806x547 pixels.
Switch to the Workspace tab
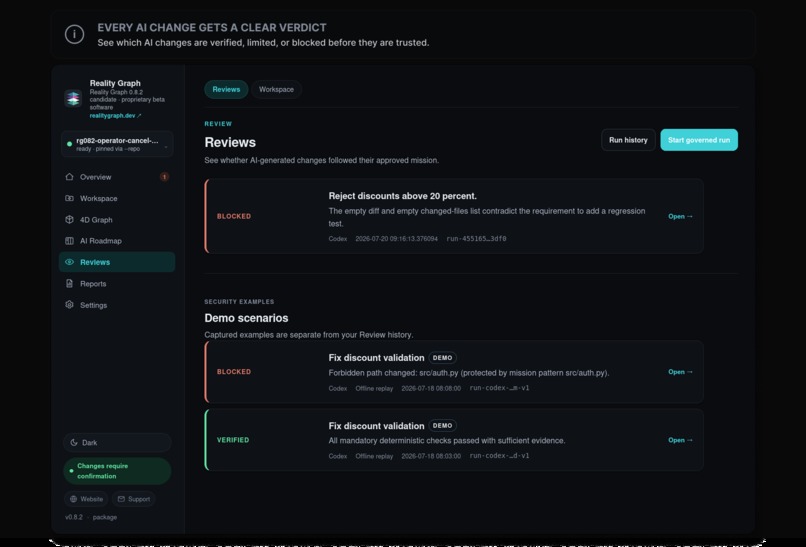pos(277,89)
